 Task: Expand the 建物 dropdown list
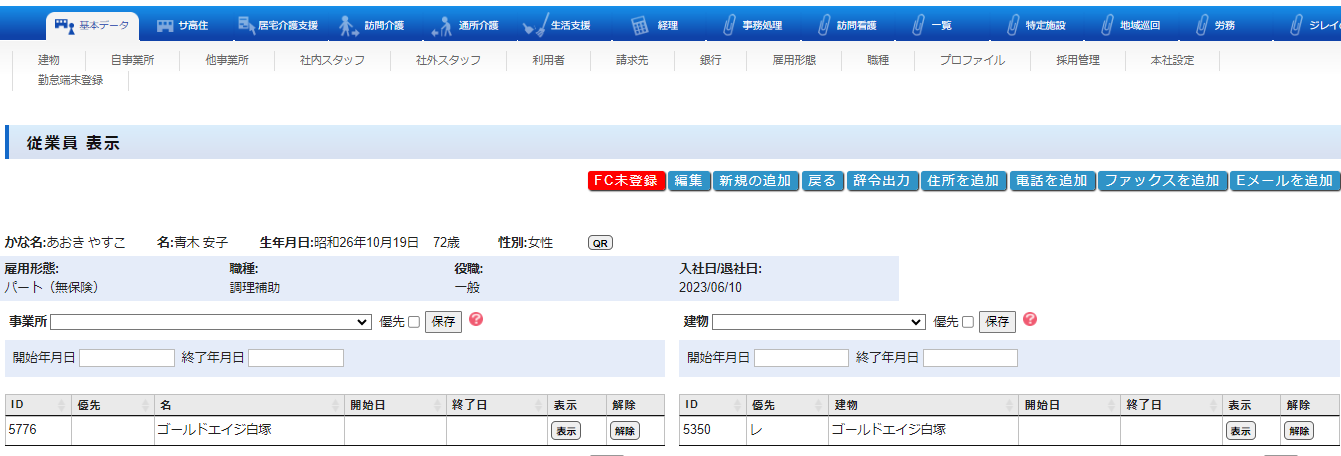click(x=818, y=322)
